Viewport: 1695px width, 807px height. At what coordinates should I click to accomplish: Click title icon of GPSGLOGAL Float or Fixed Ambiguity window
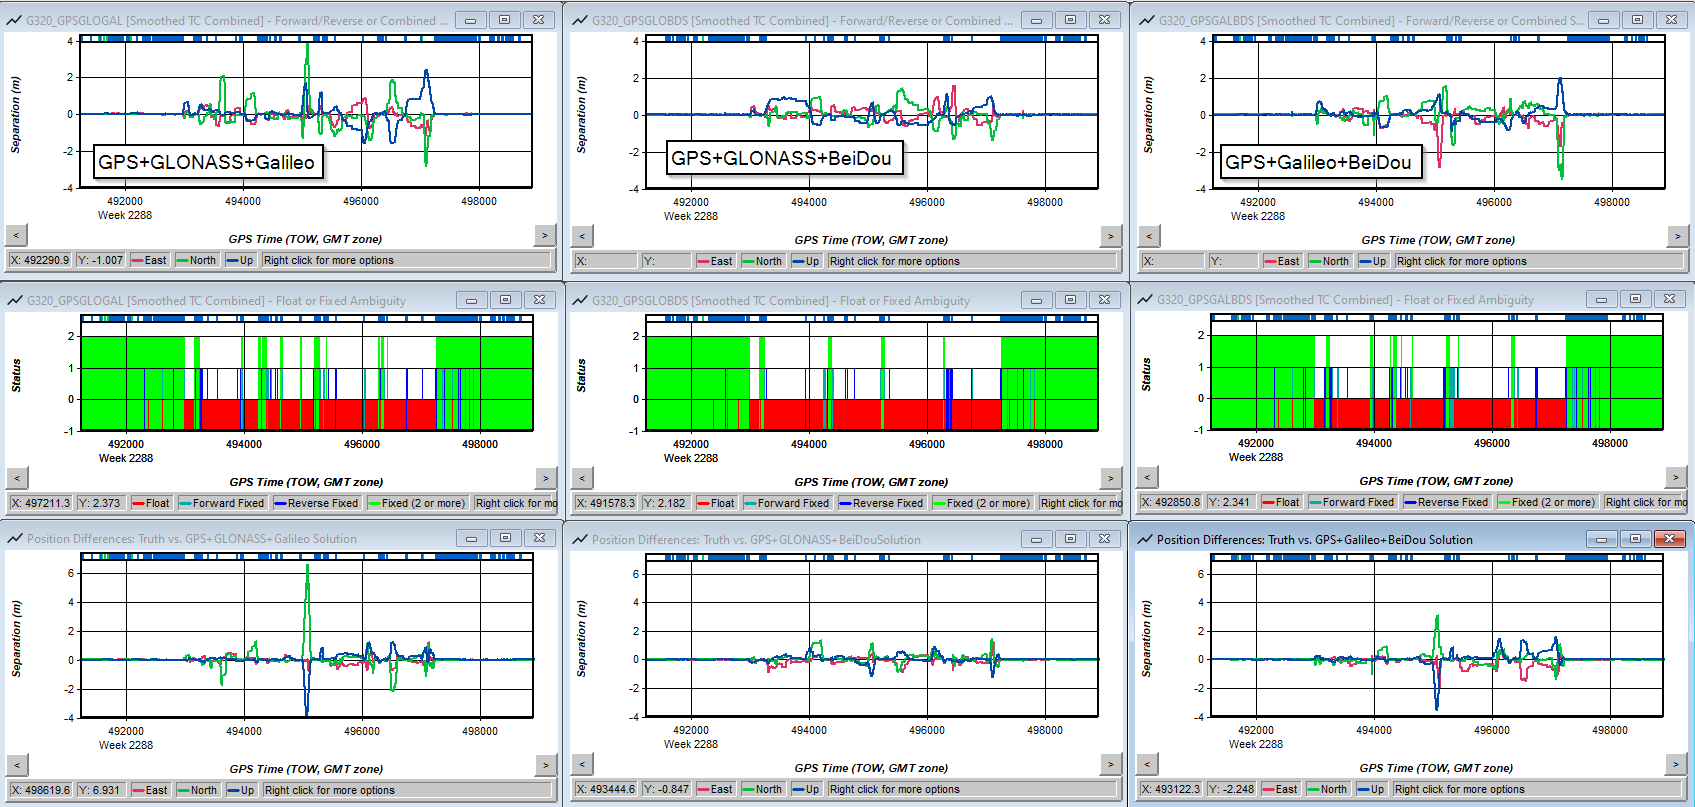[x=15, y=300]
